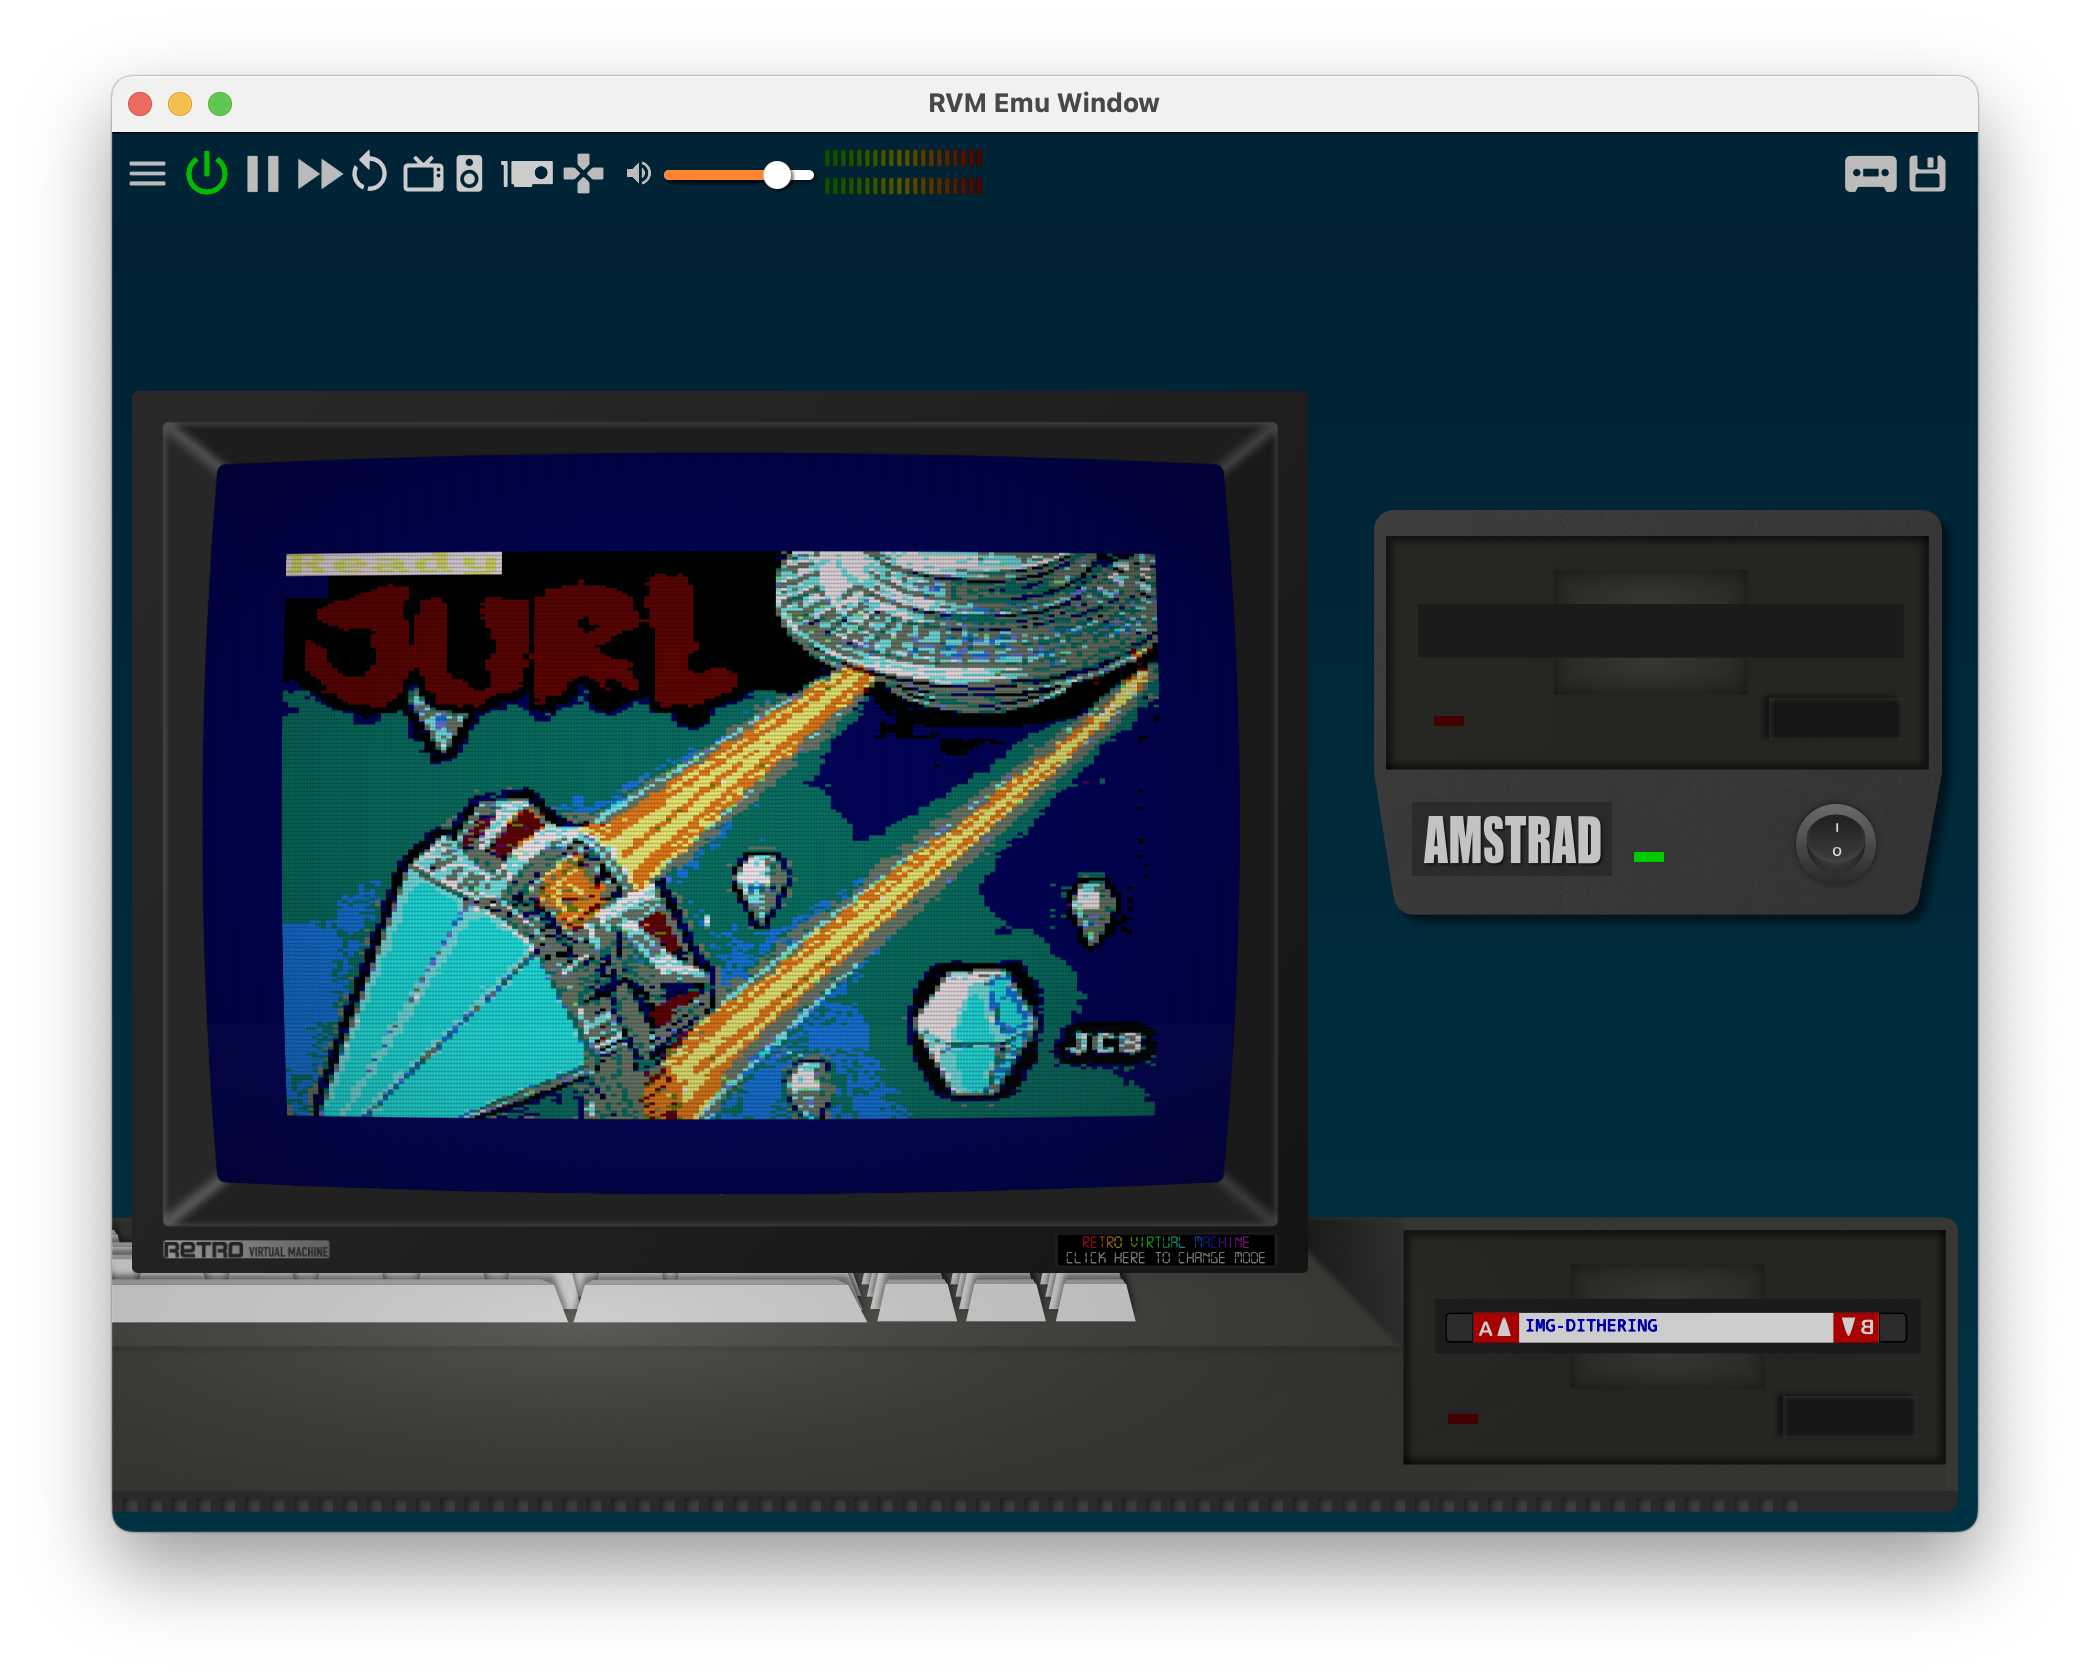Minimize the RVM Emu Window

pos(180,104)
